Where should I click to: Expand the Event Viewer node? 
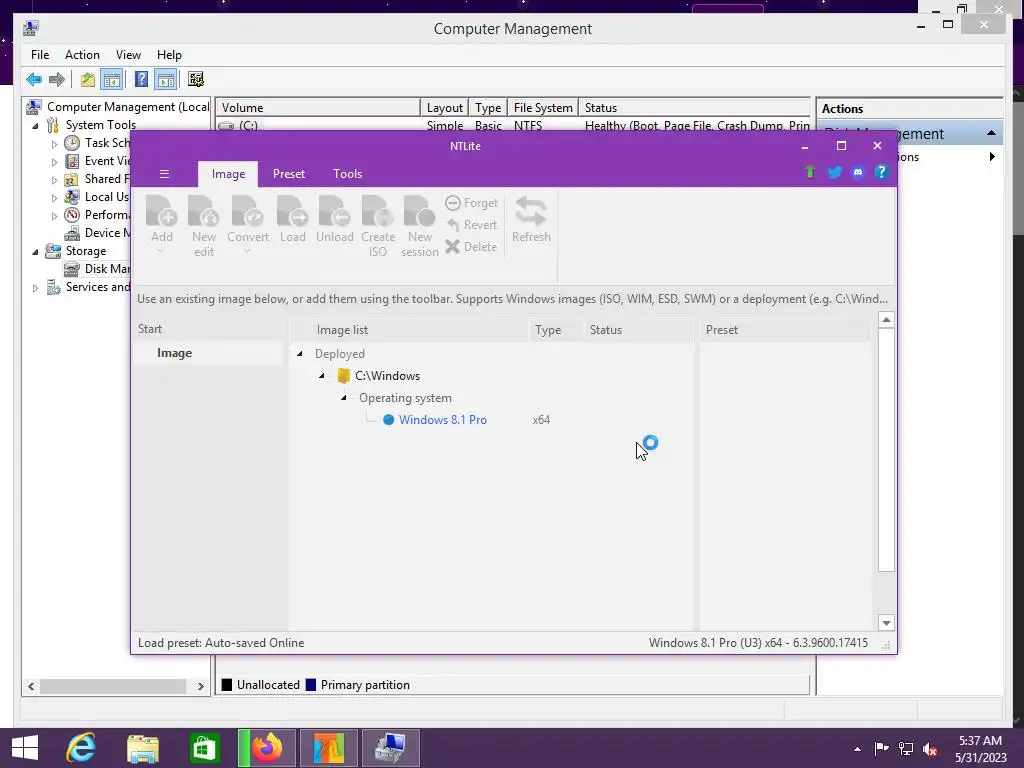point(54,161)
